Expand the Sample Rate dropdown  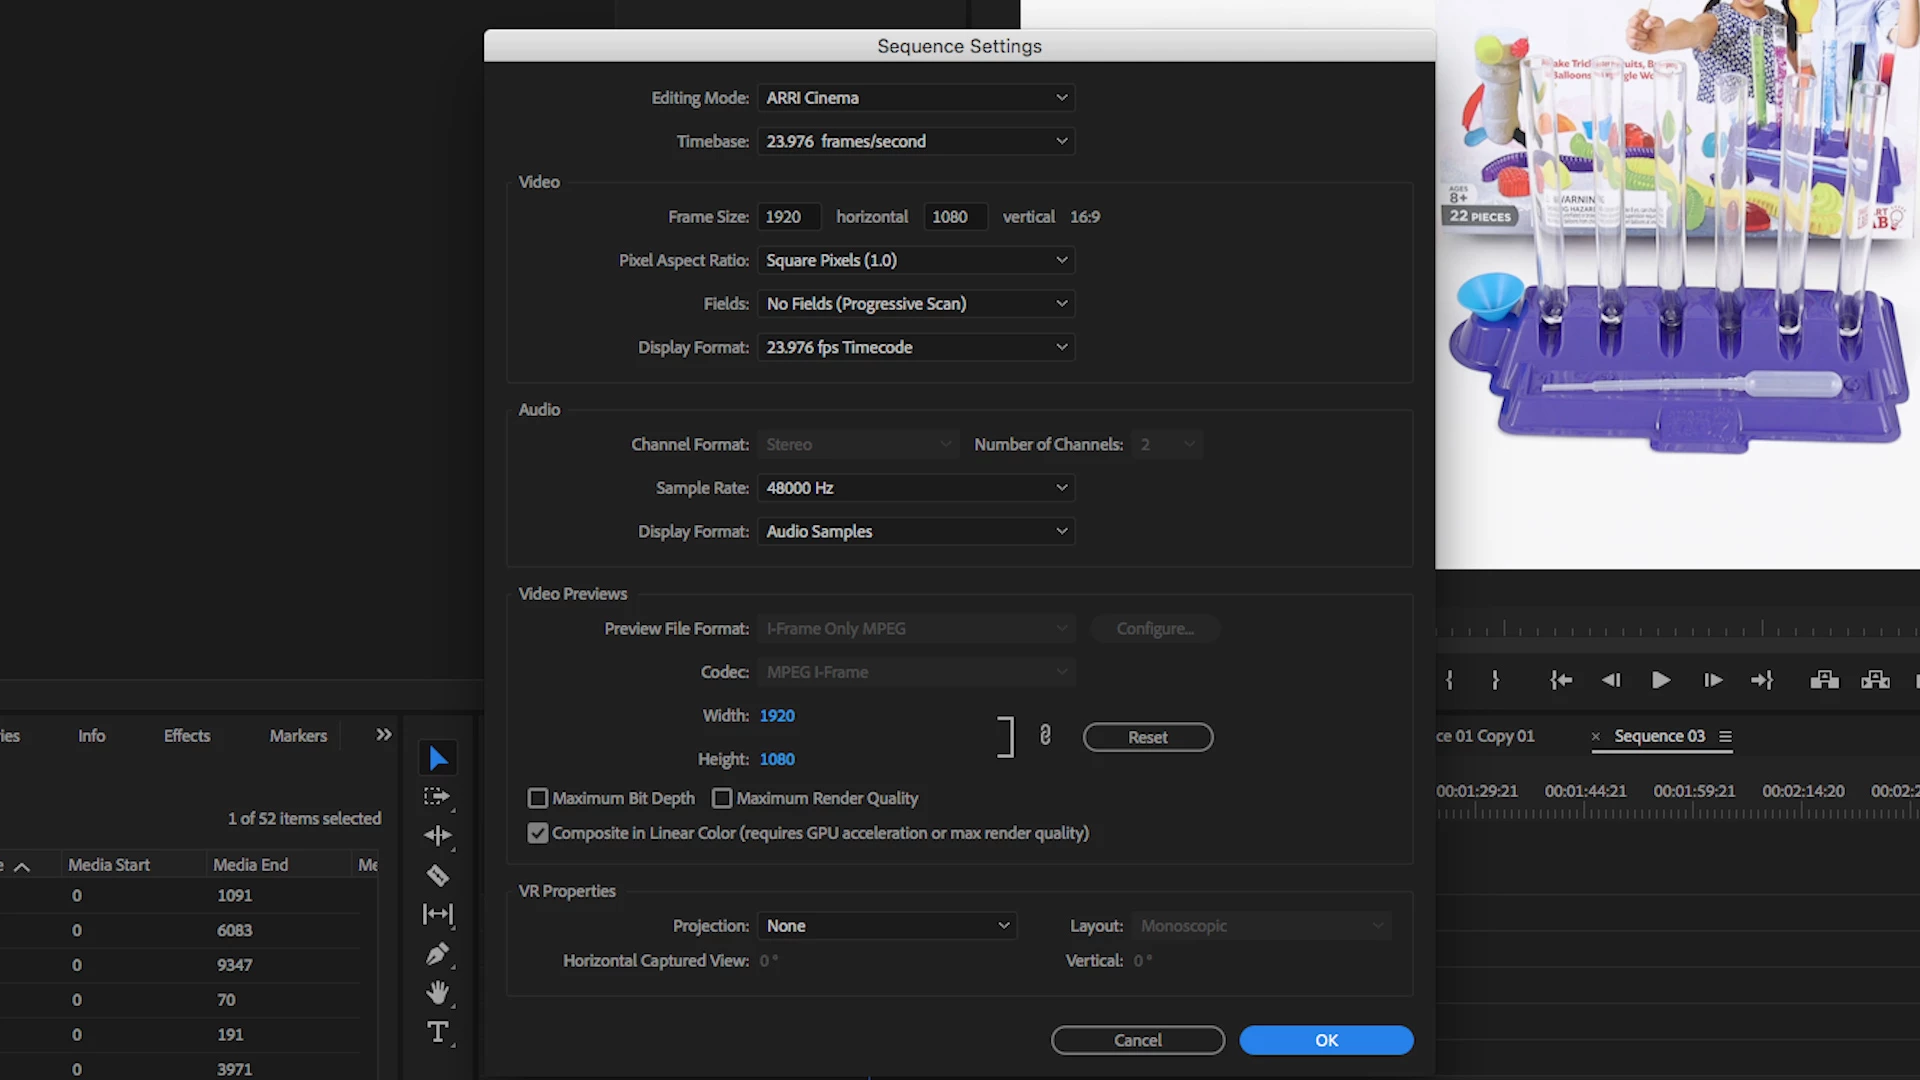point(915,488)
